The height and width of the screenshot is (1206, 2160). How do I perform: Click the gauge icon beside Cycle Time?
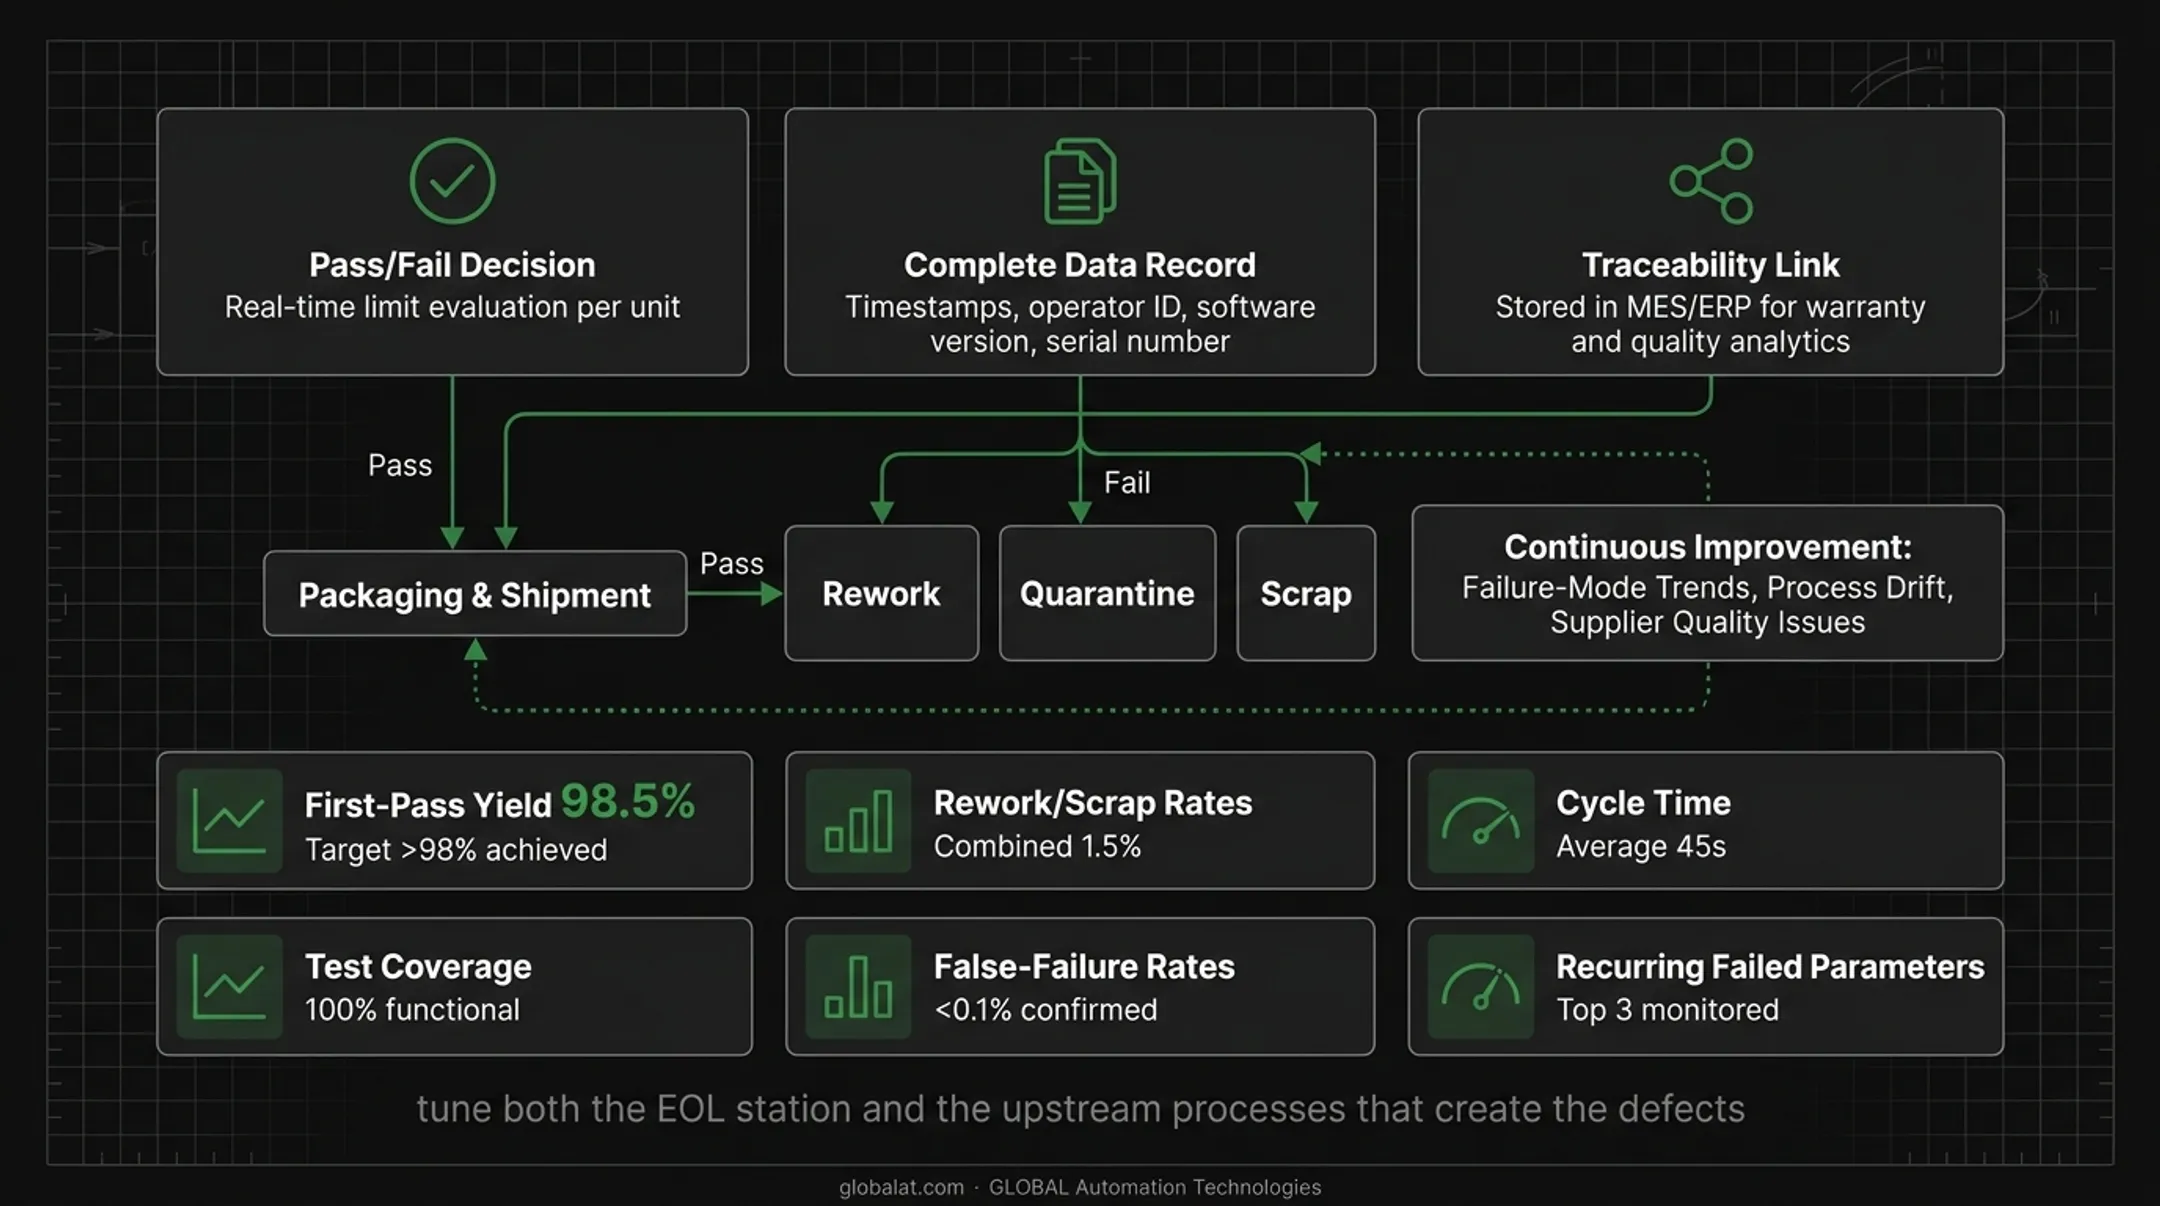(1481, 821)
